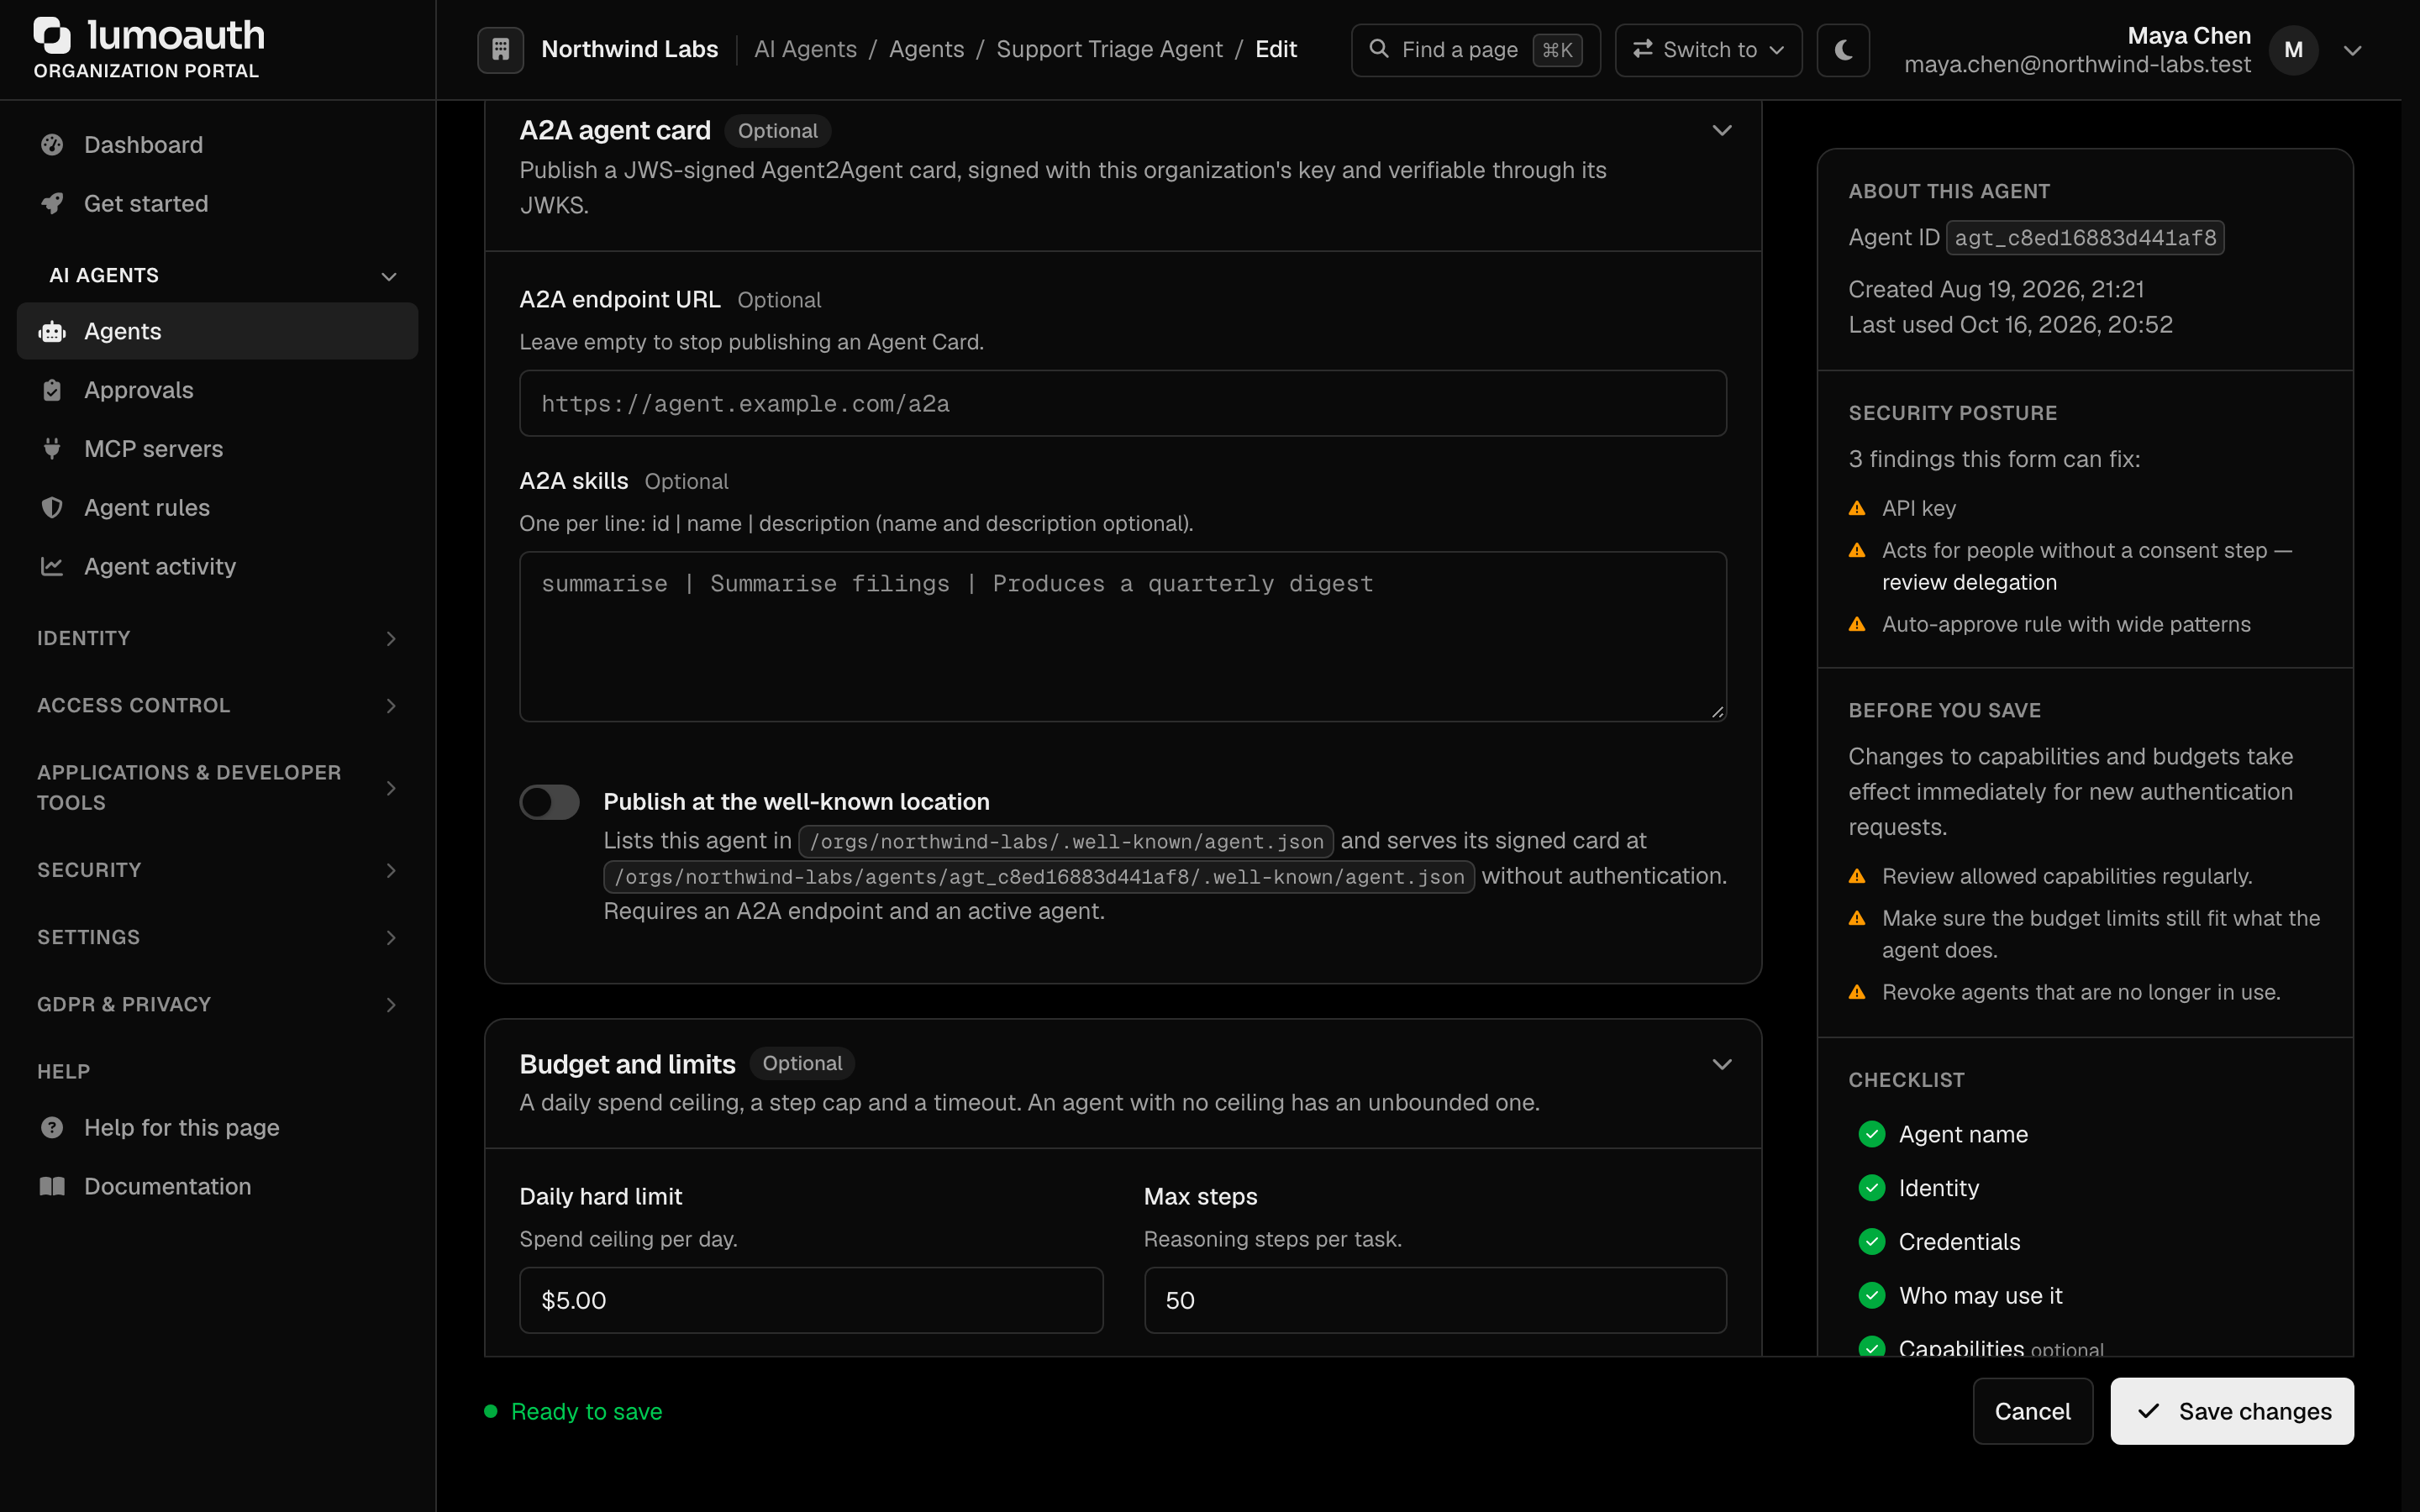Screen dimensions: 2420x1512
Task: Open Agent activity in sidebar
Action: click(x=218, y=567)
